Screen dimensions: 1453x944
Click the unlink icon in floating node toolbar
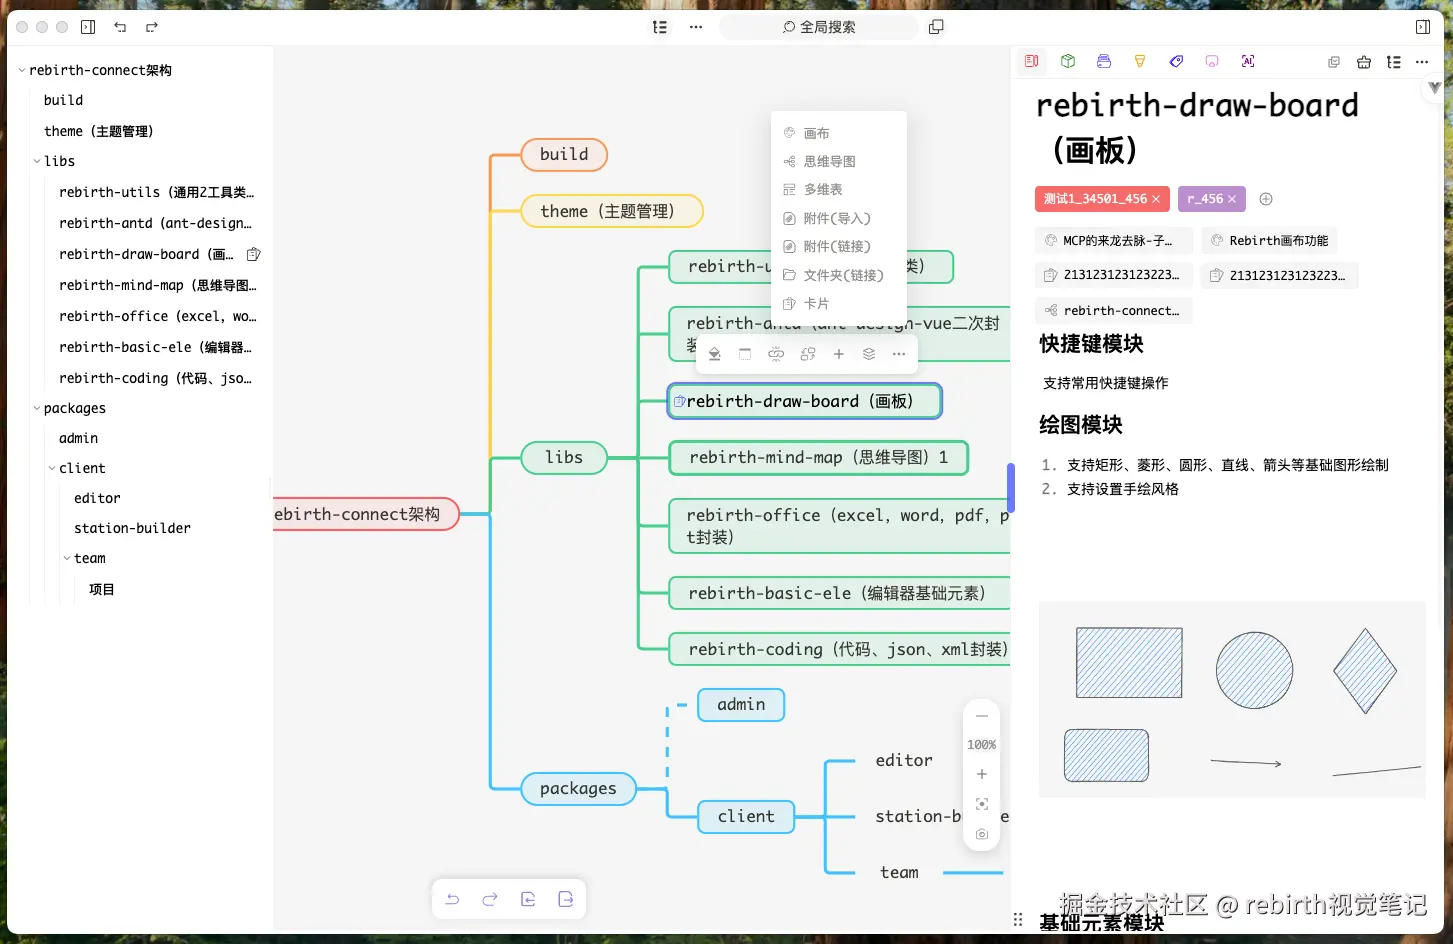[x=775, y=353]
